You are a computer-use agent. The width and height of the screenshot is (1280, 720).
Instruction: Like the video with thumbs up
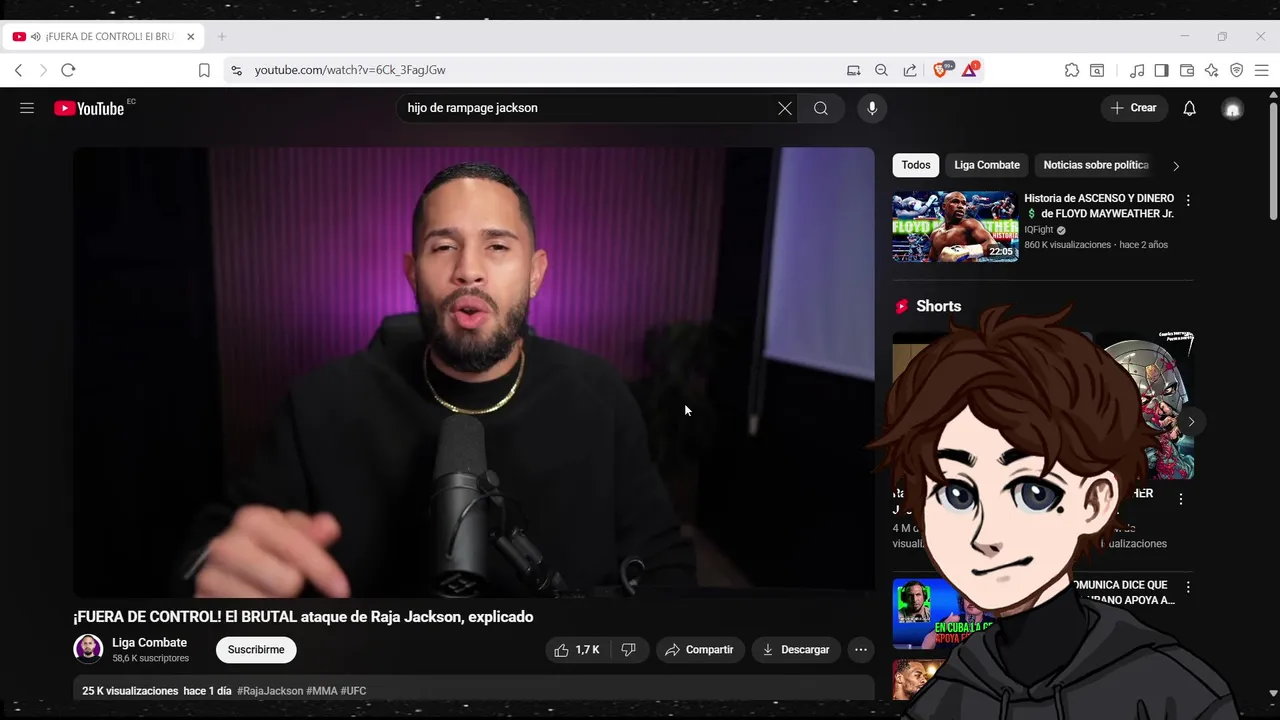[577, 650]
